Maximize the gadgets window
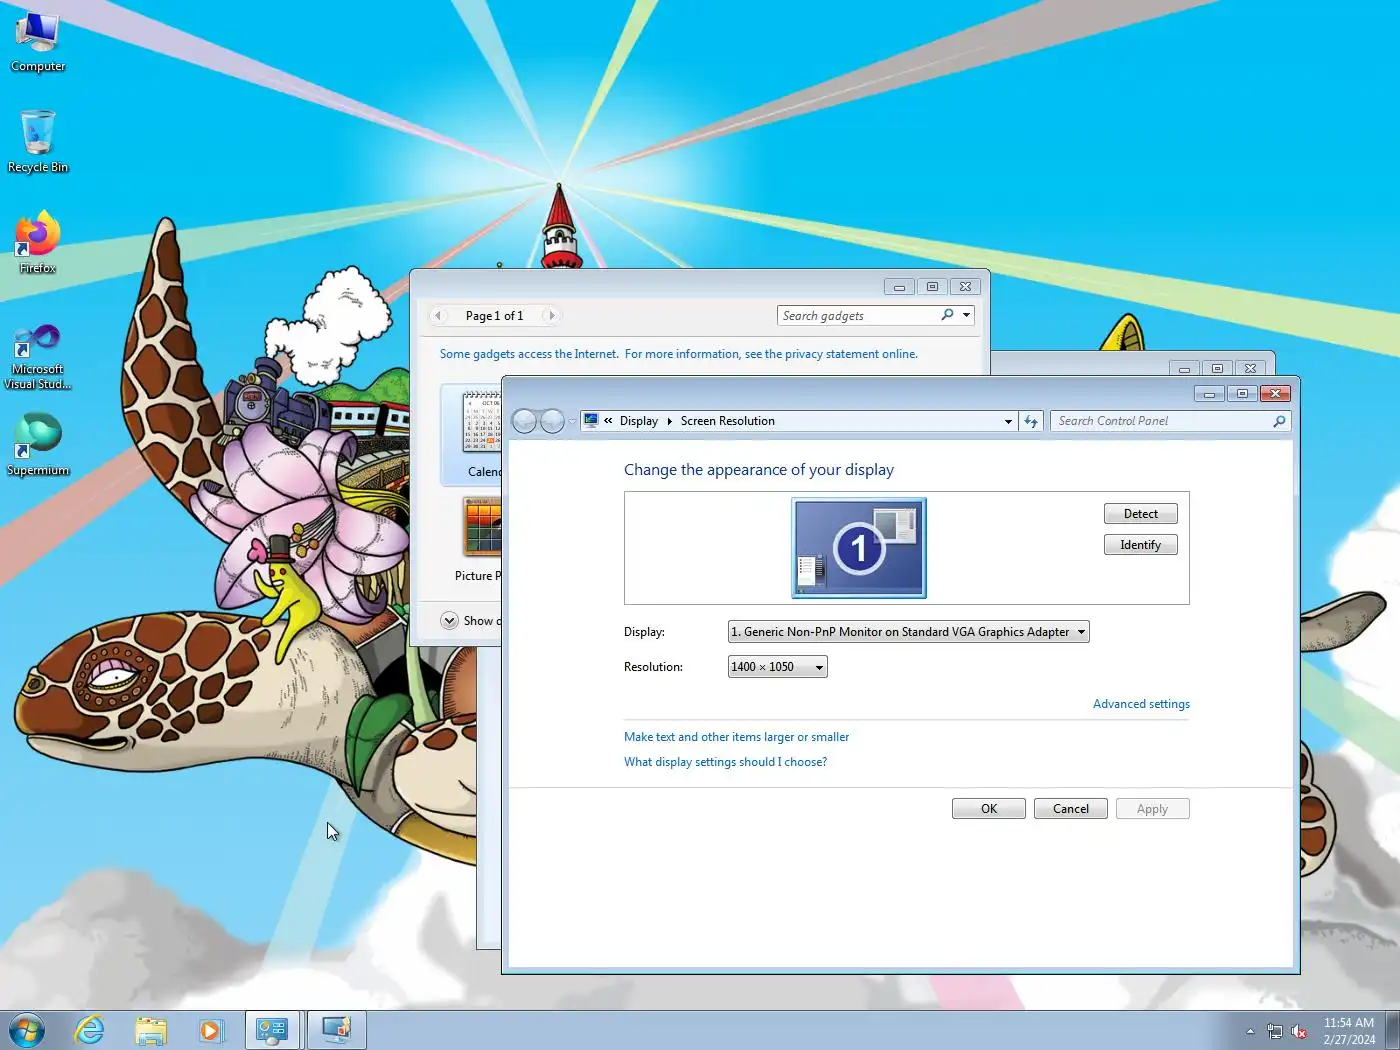 coord(932,287)
